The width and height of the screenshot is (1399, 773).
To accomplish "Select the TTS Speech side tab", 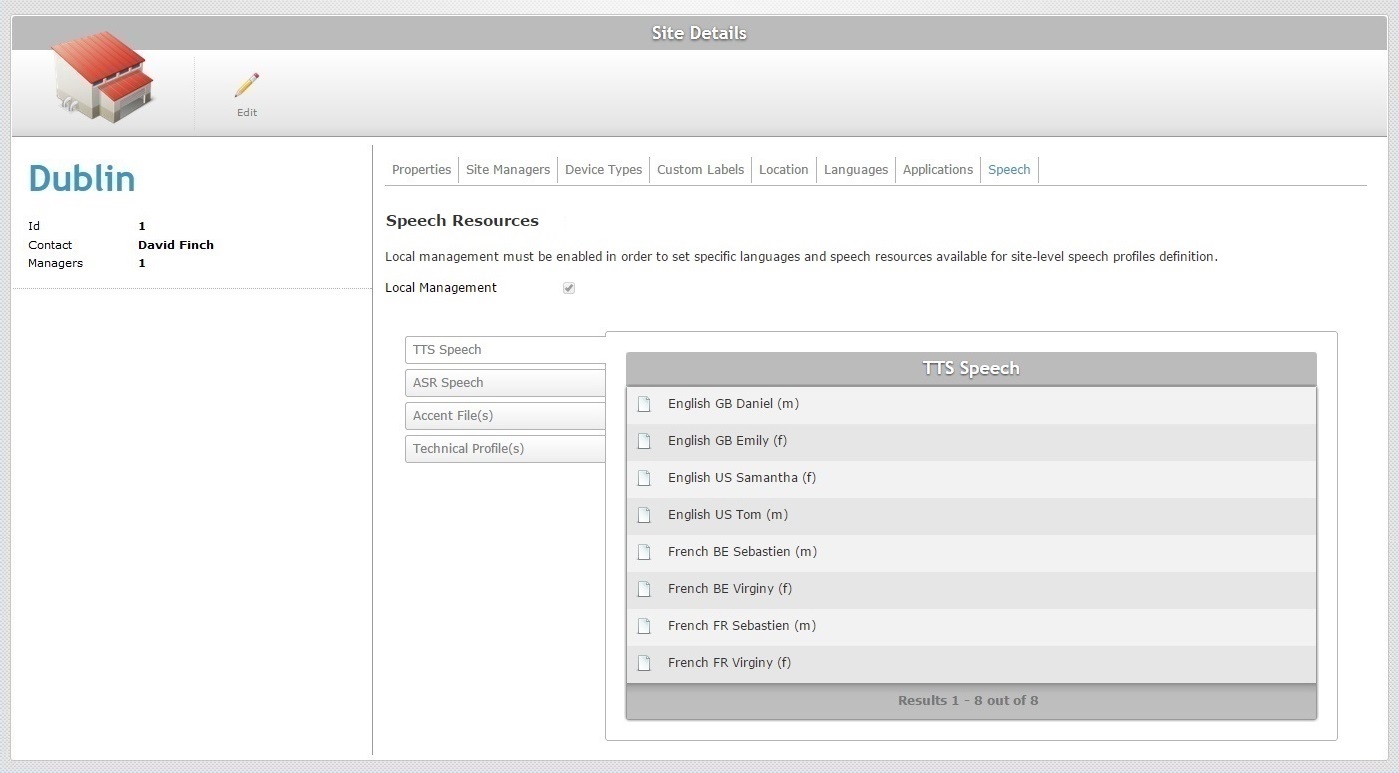I will [505, 350].
